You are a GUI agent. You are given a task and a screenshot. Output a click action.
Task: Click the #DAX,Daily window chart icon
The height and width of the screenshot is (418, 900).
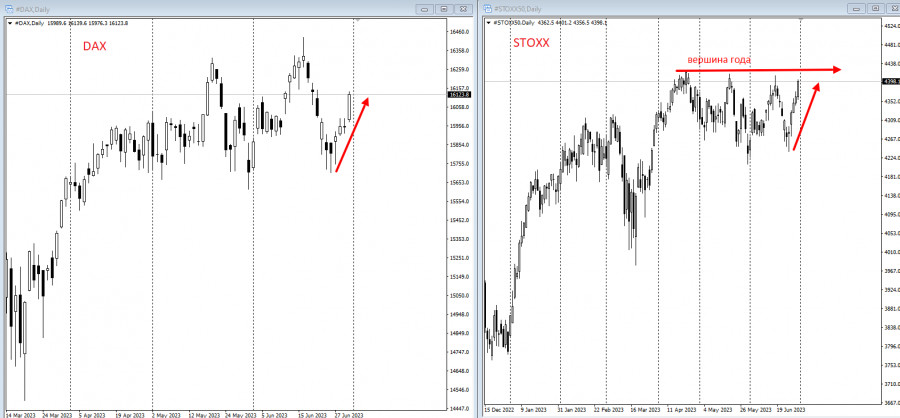(x=8, y=9)
